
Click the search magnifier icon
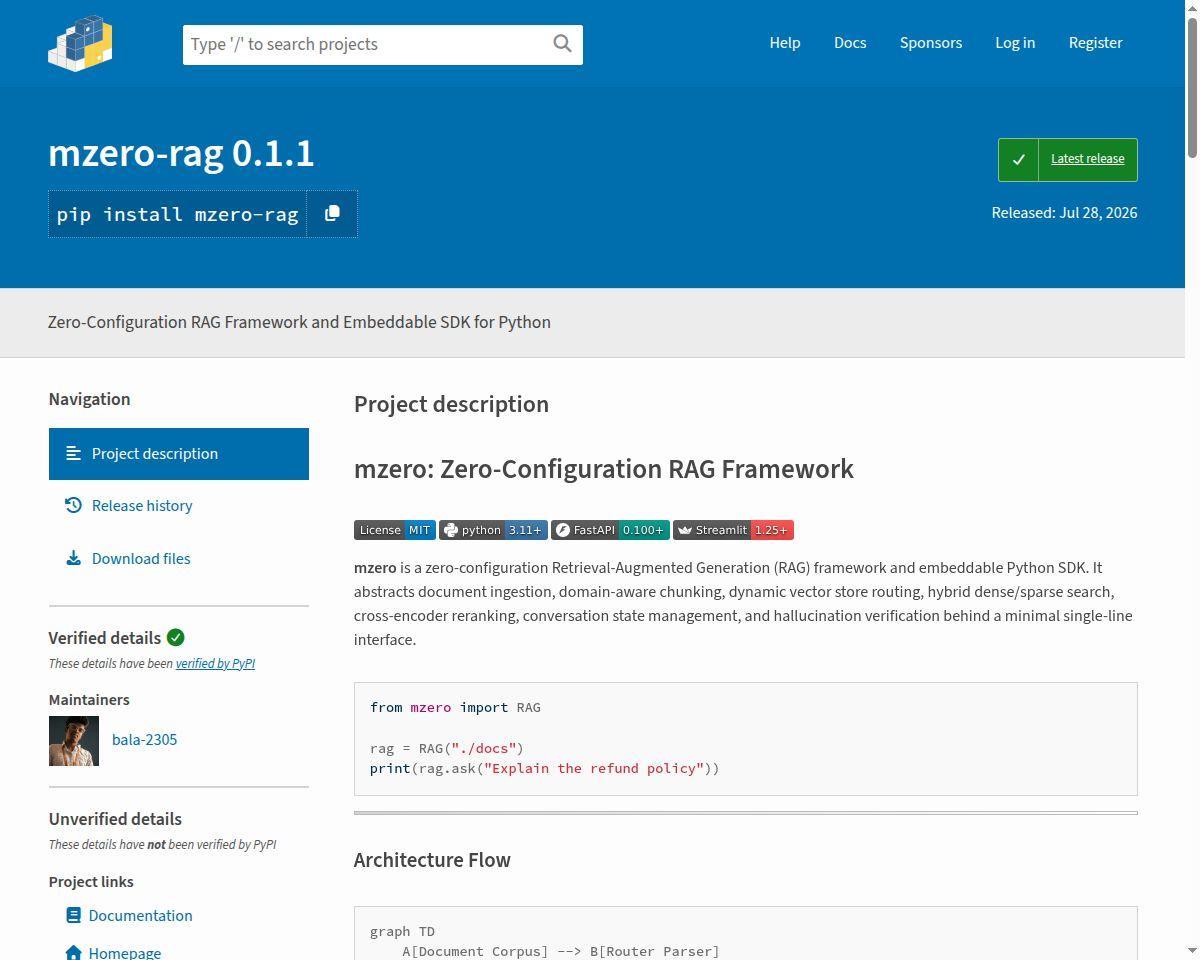pyautogui.click(x=562, y=43)
